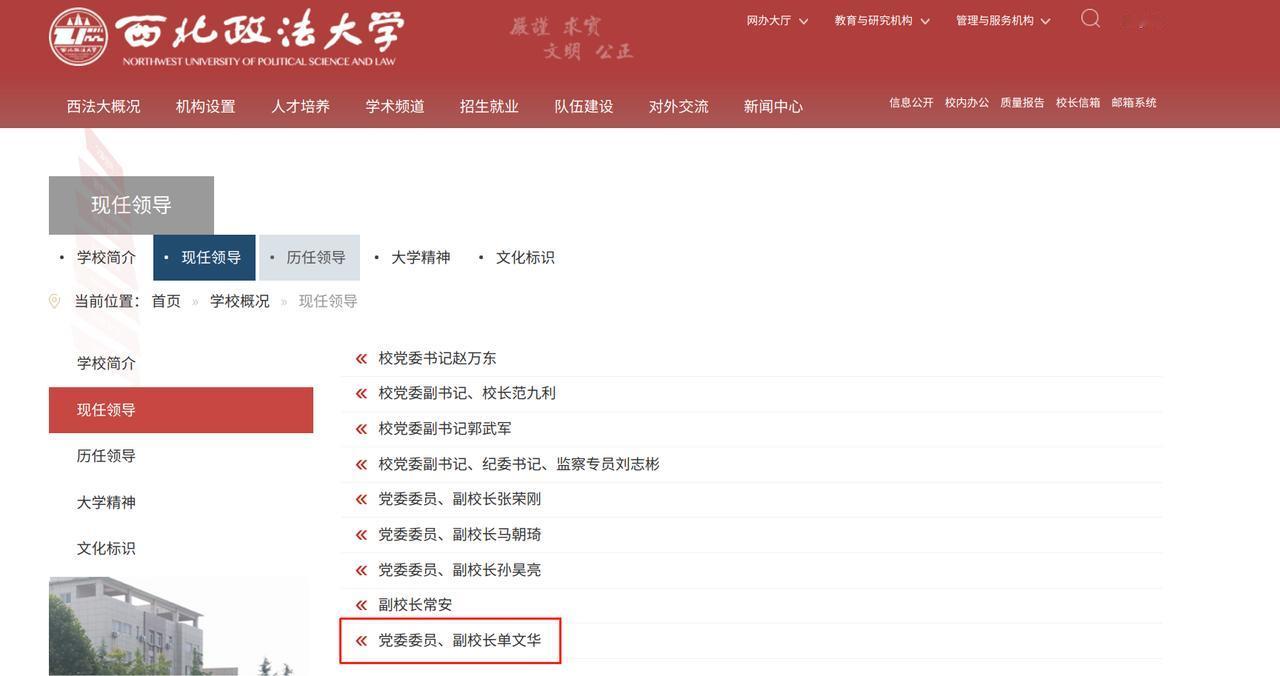The width and height of the screenshot is (1280, 676).
Task: Click the arrow icon before 党委委员、副校长单文华
Action: (x=359, y=640)
